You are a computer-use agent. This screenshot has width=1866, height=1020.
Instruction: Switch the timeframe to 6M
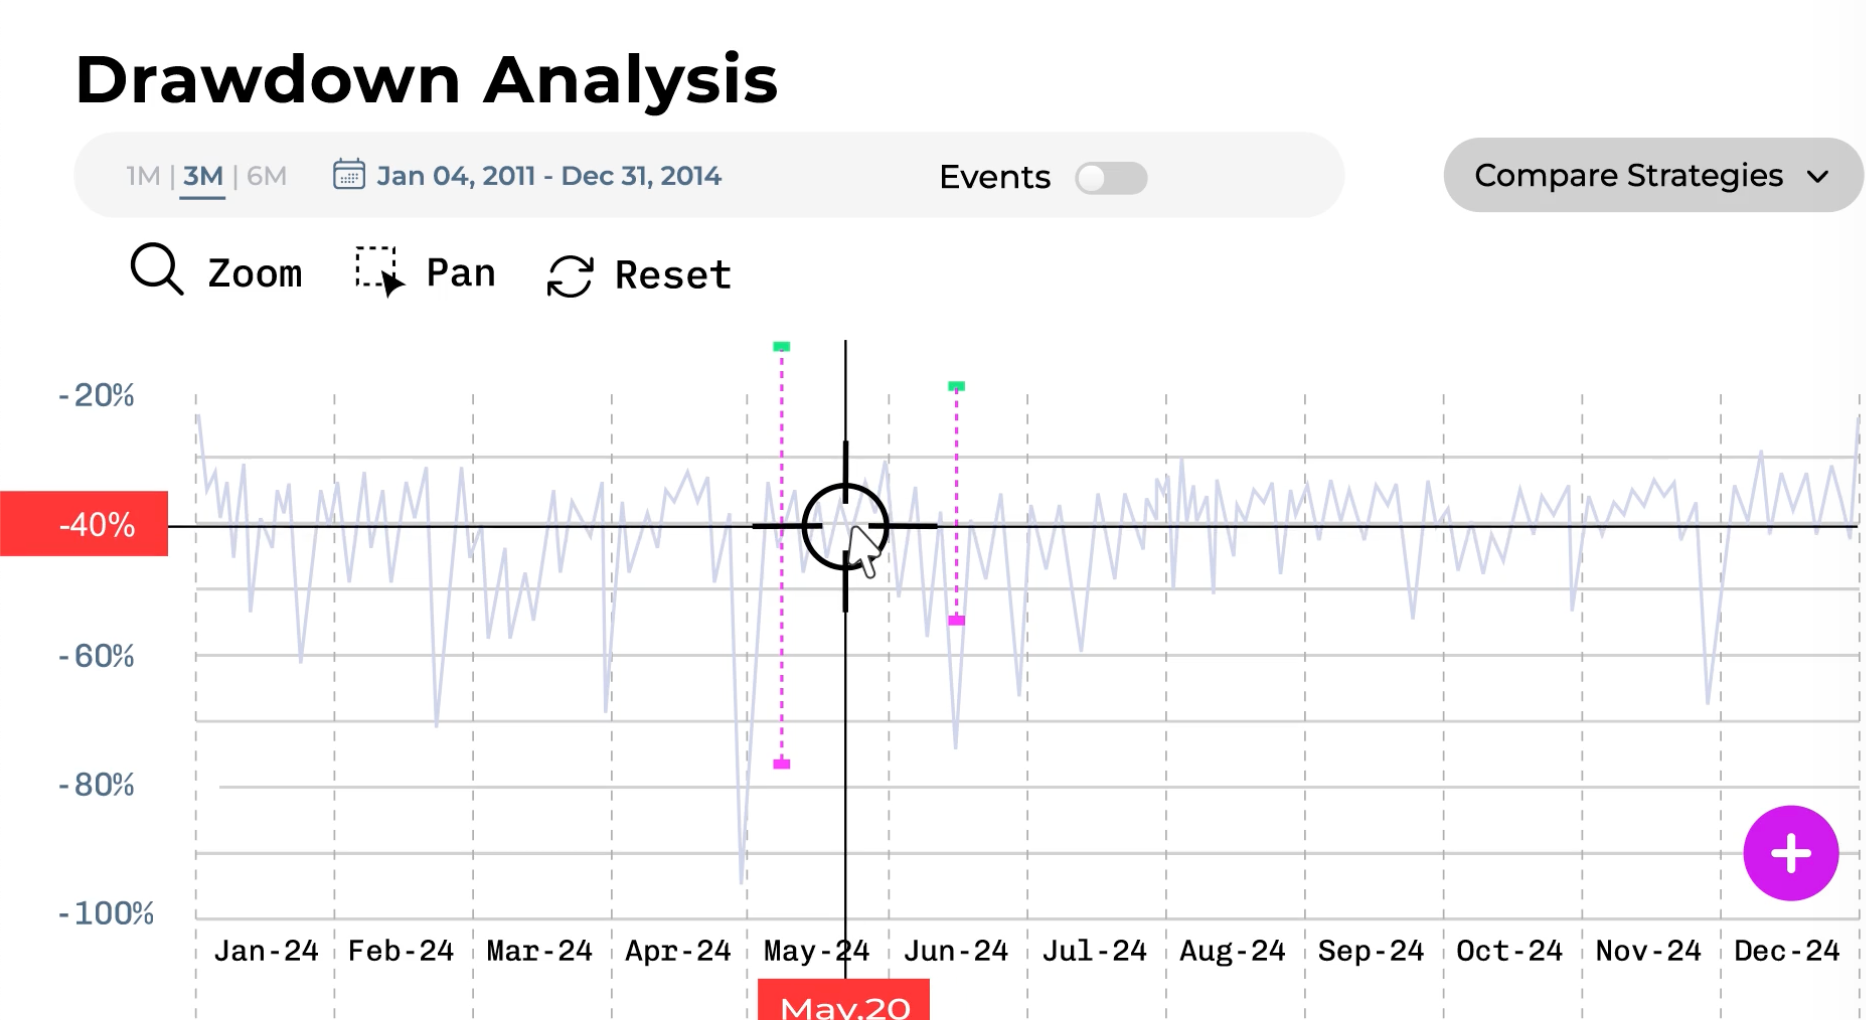point(264,174)
